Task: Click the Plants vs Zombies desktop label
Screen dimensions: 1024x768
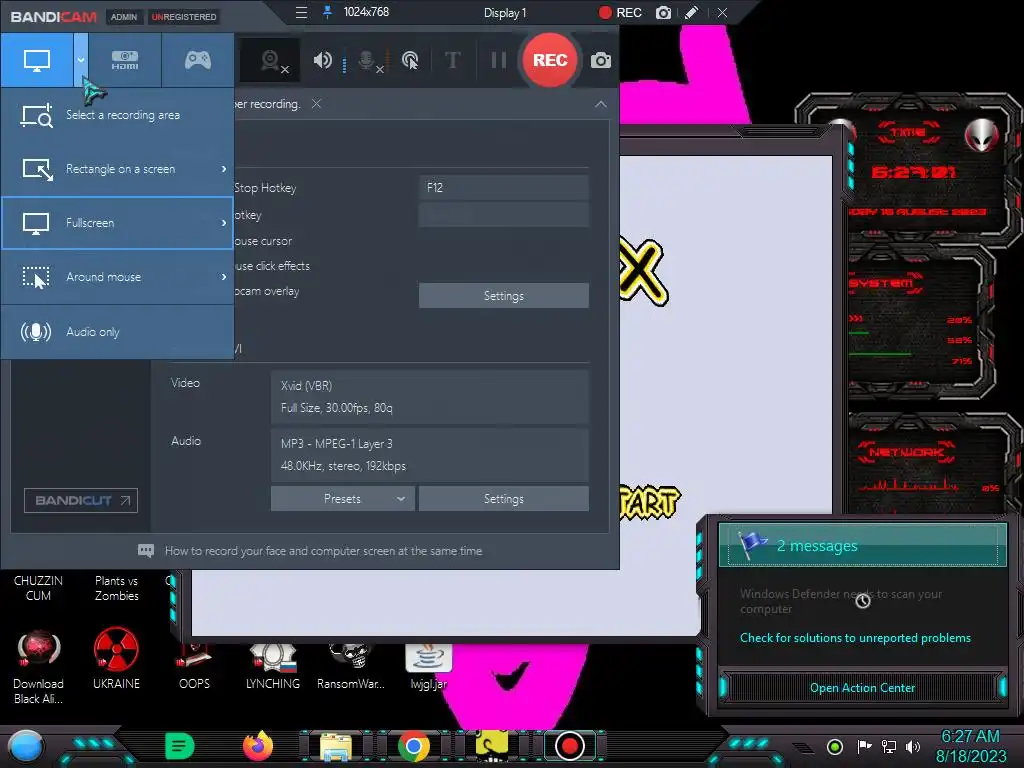Action: (x=116, y=588)
